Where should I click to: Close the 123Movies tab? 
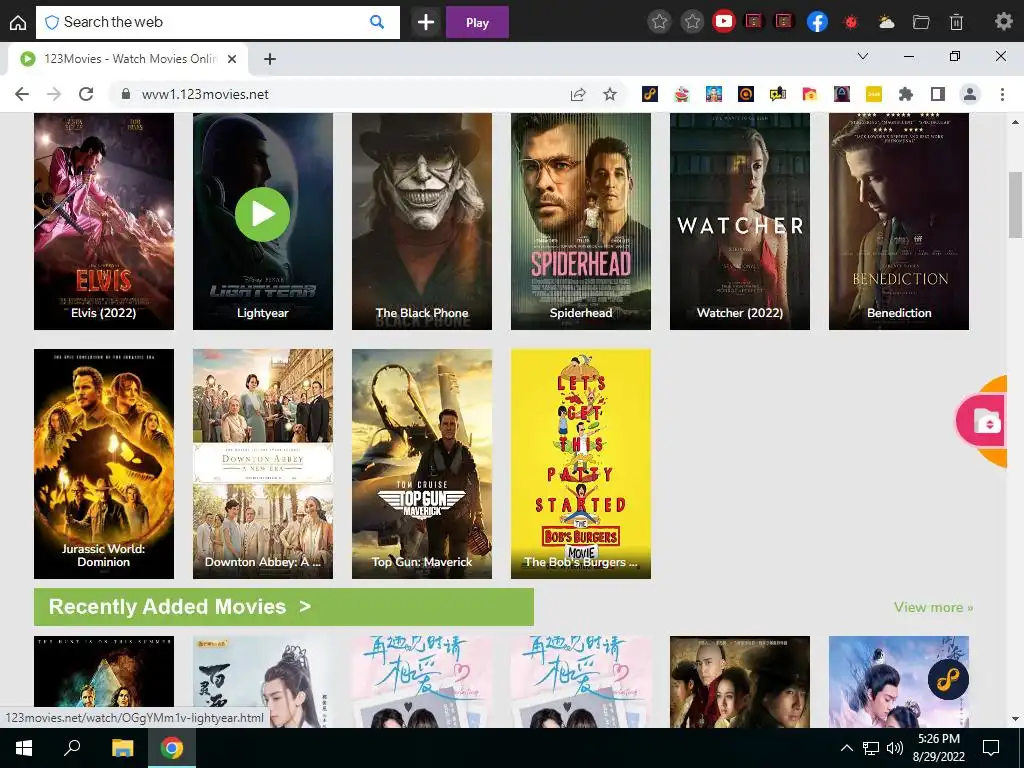(232, 59)
